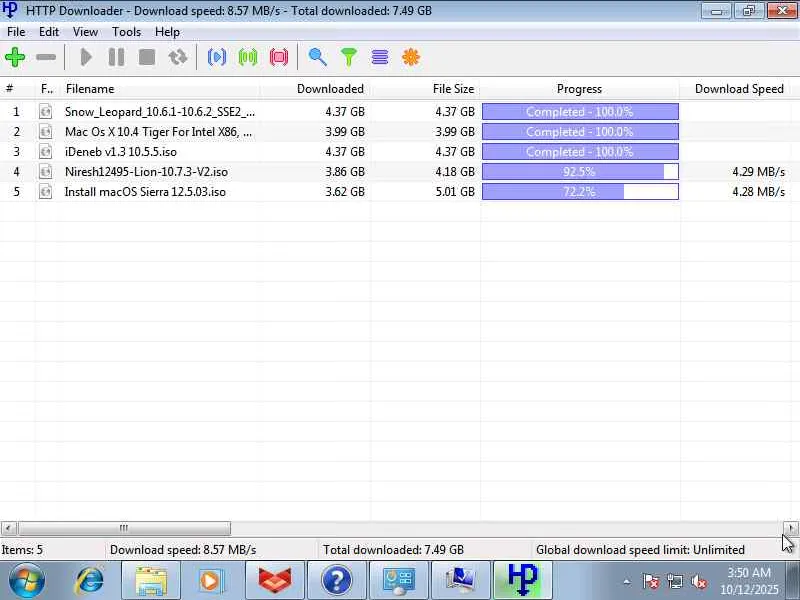Click the blue Start Inactive icon

pyautogui.click(x=217, y=57)
